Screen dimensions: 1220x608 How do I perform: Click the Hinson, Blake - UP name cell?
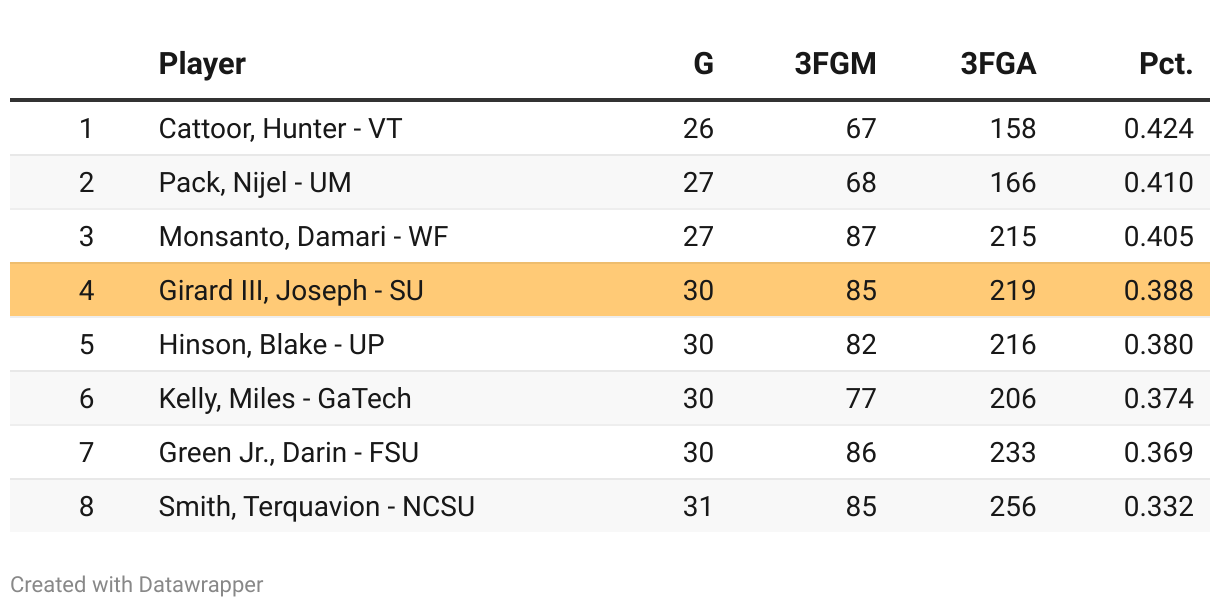click(272, 345)
